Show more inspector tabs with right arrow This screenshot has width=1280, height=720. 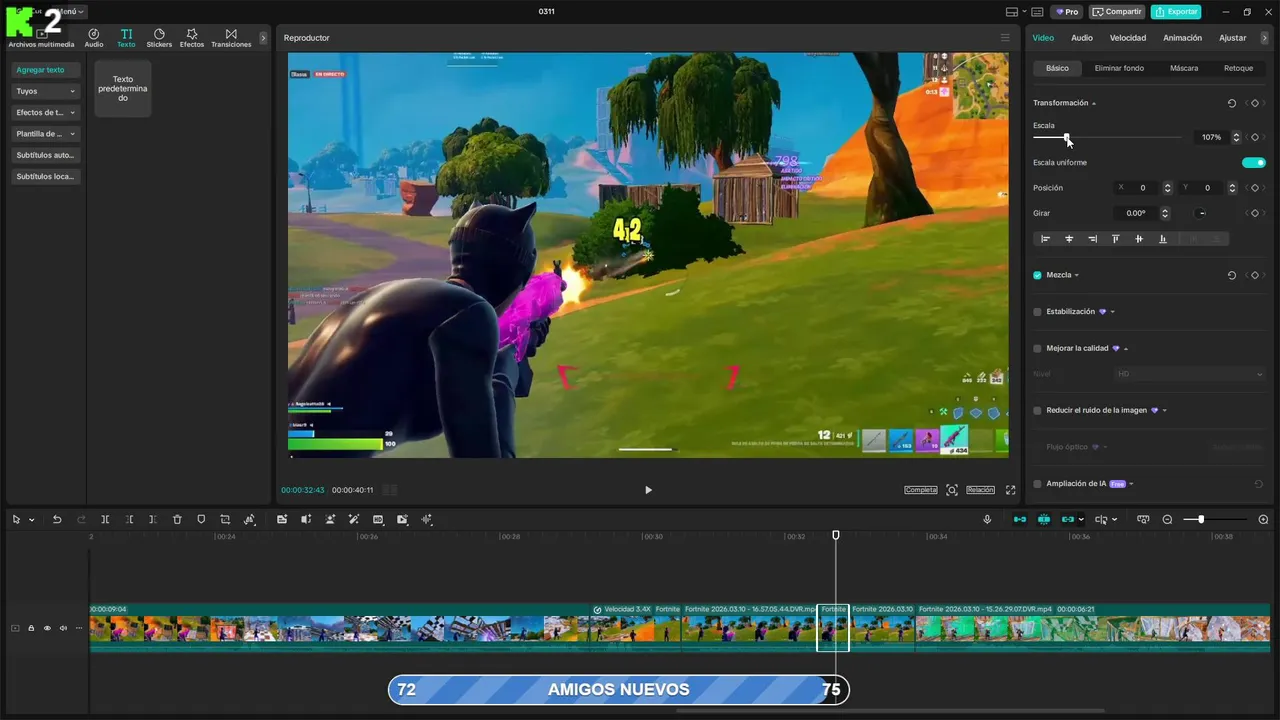click(x=1265, y=38)
